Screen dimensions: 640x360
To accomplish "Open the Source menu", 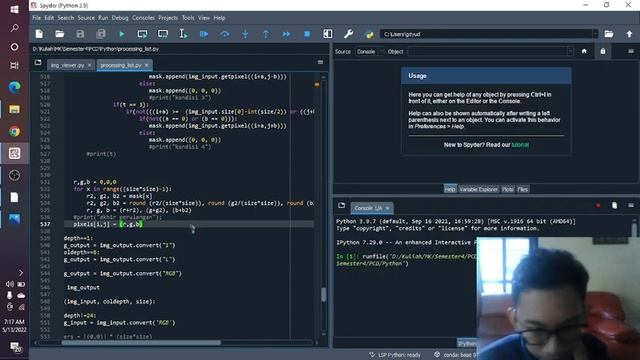I will pyautogui.click(x=86, y=18).
